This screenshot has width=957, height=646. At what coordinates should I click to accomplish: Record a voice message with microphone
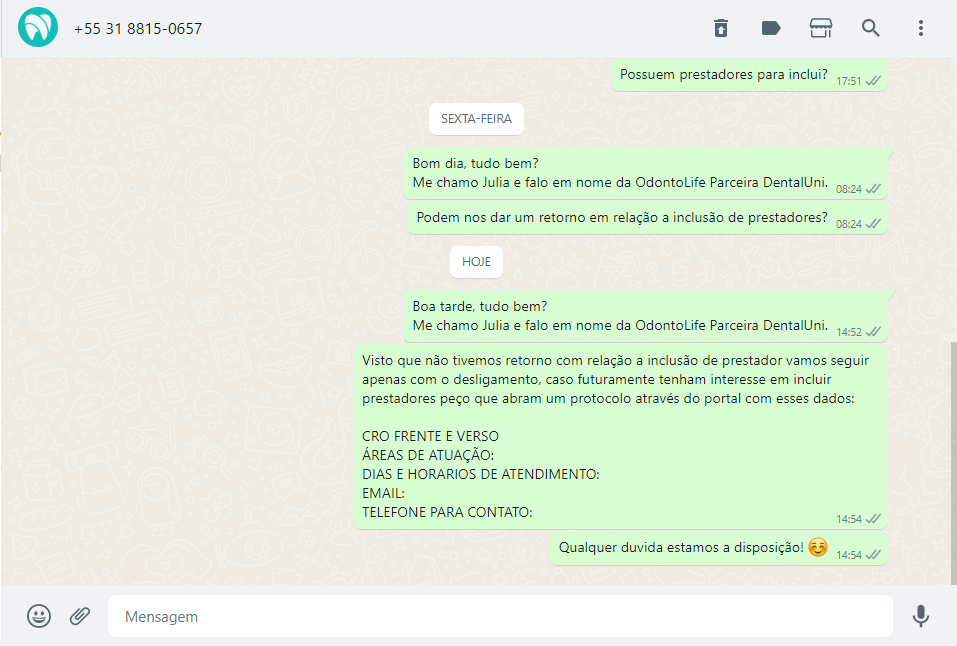click(x=920, y=616)
